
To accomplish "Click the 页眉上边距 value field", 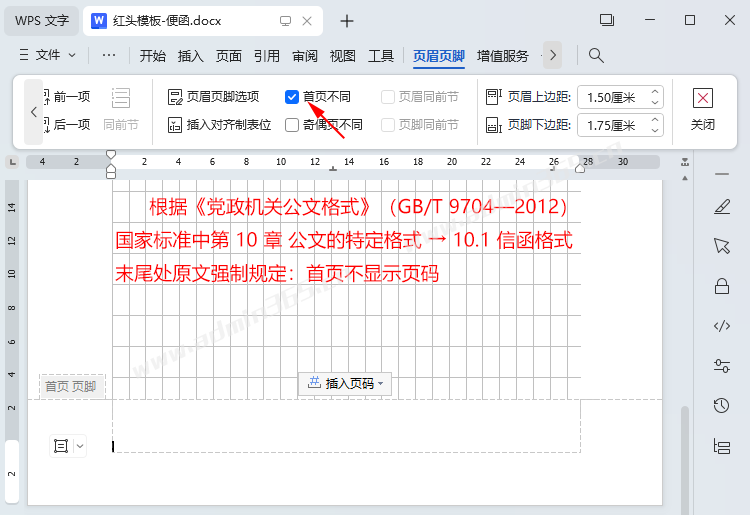I will (612, 98).
